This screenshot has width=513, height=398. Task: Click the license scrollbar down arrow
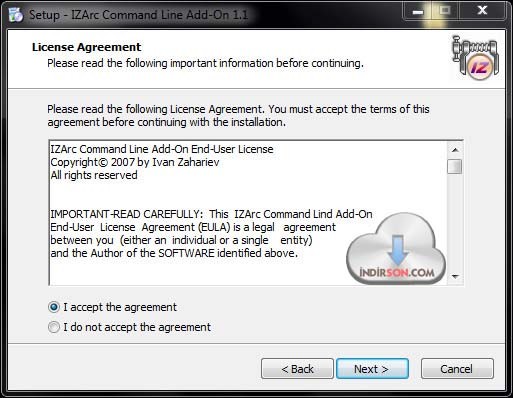click(455, 276)
